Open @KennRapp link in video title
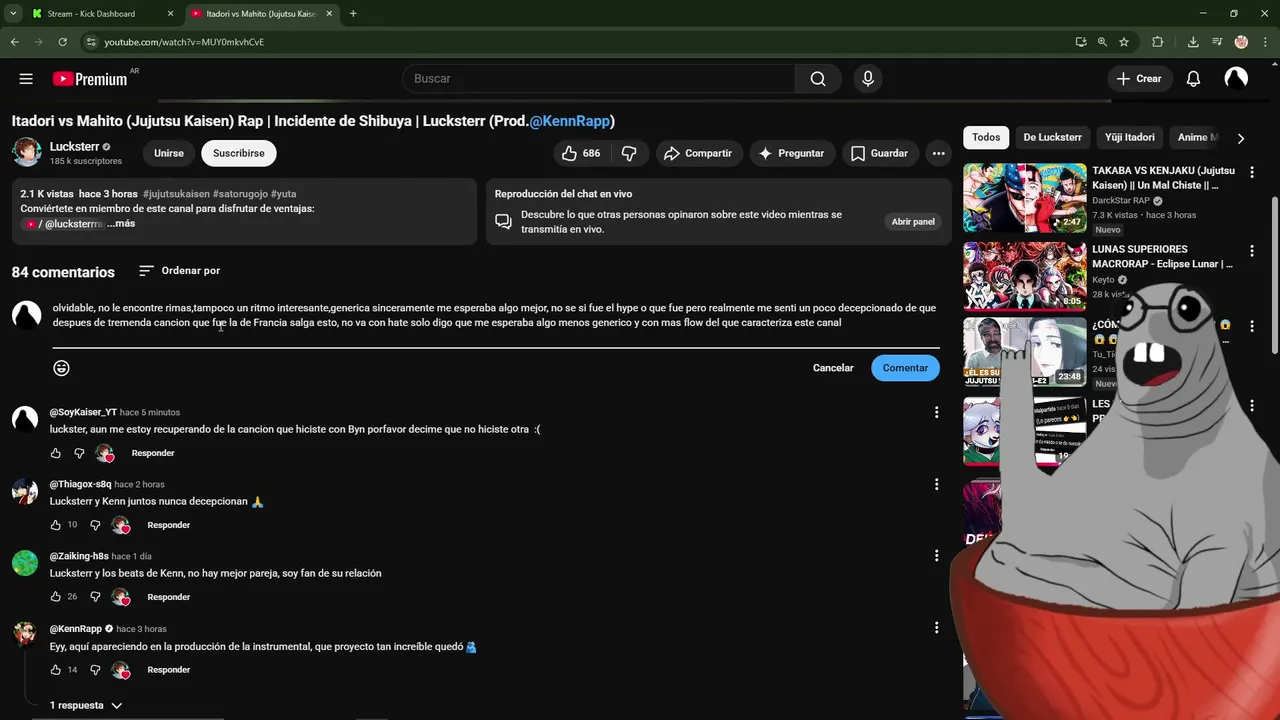 (x=569, y=121)
